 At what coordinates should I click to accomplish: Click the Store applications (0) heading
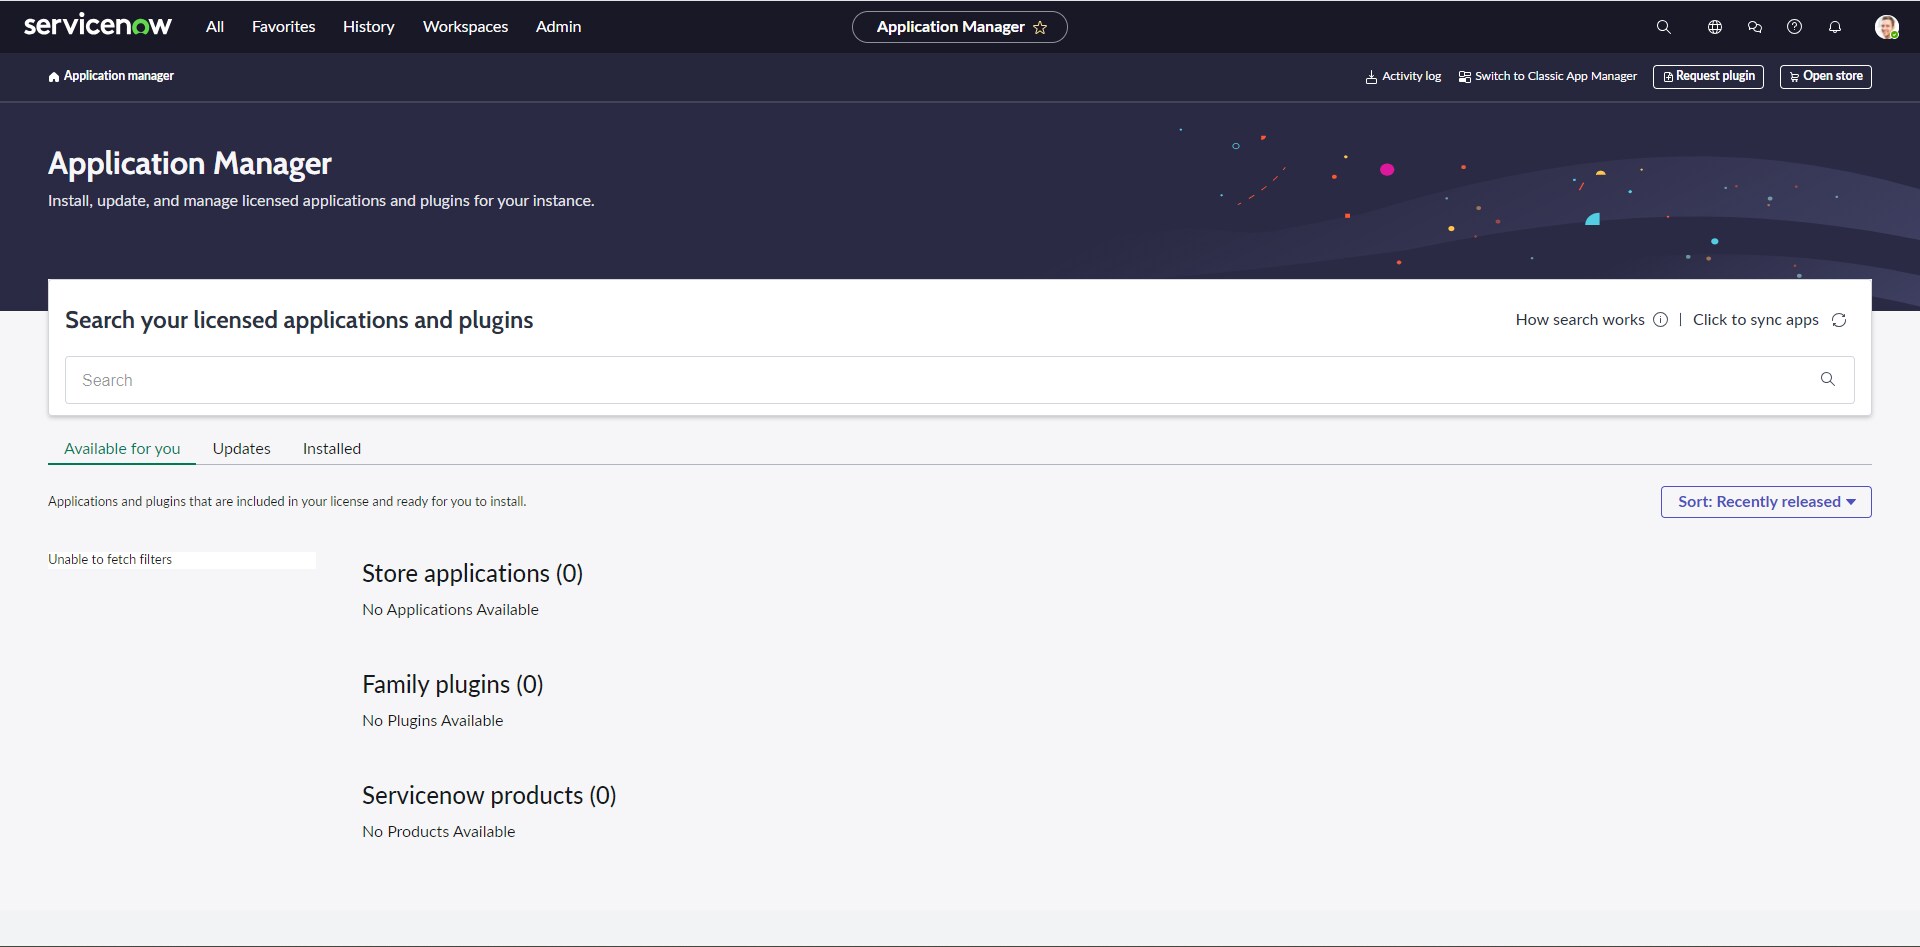click(x=472, y=573)
